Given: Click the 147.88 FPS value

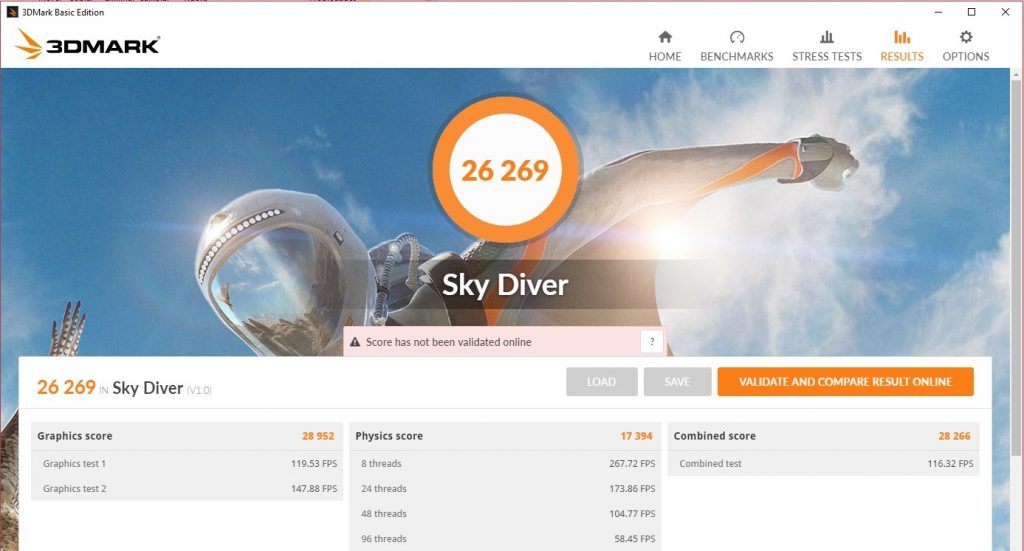Looking at the screenshot, I should 314,488.
